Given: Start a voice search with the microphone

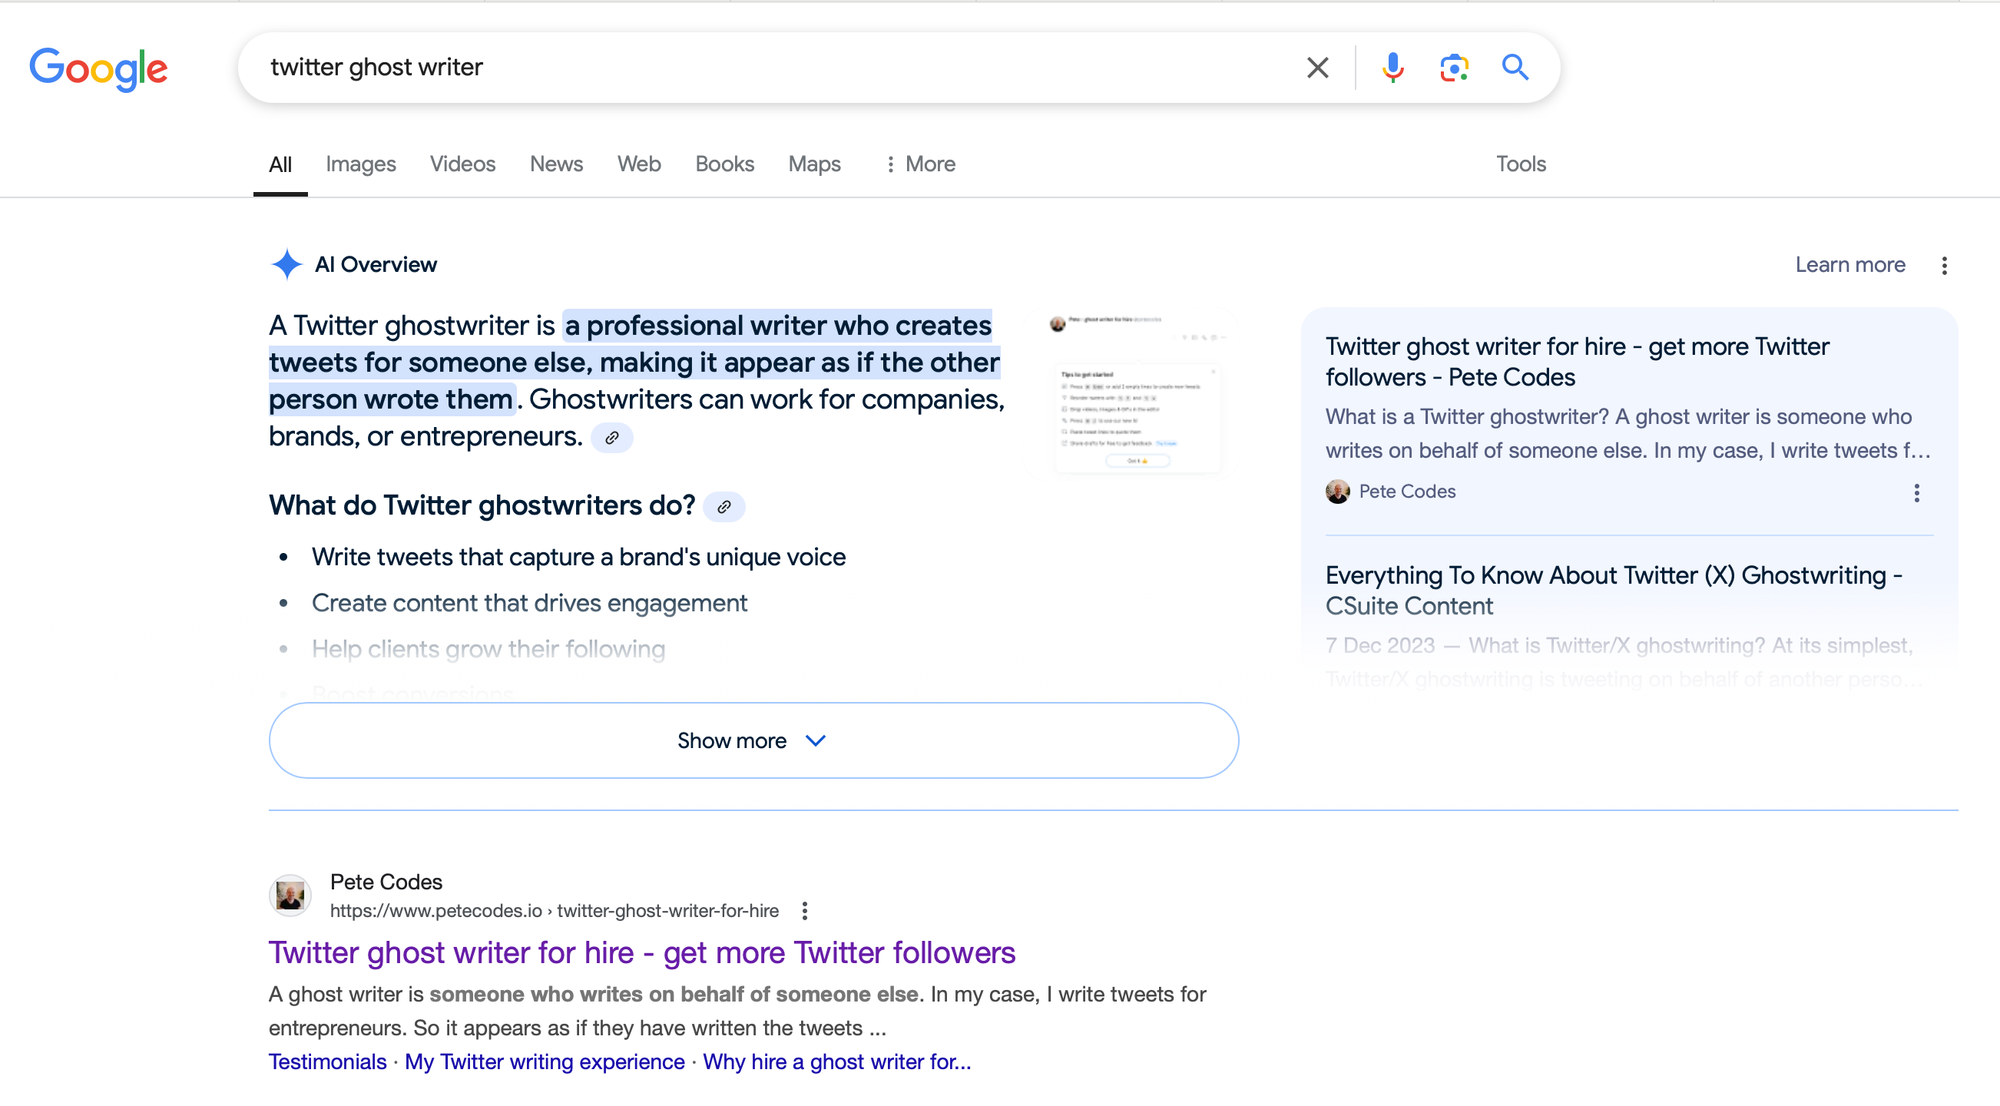Looking at the screenshot, I should [1391, 67].
